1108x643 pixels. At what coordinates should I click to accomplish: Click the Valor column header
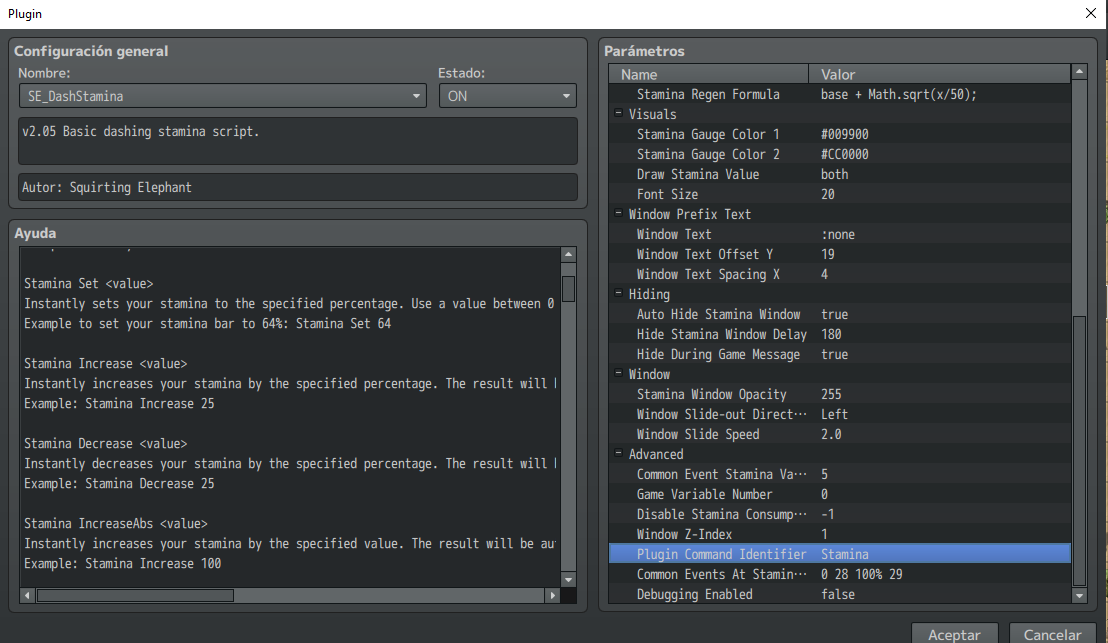[940, 74]
